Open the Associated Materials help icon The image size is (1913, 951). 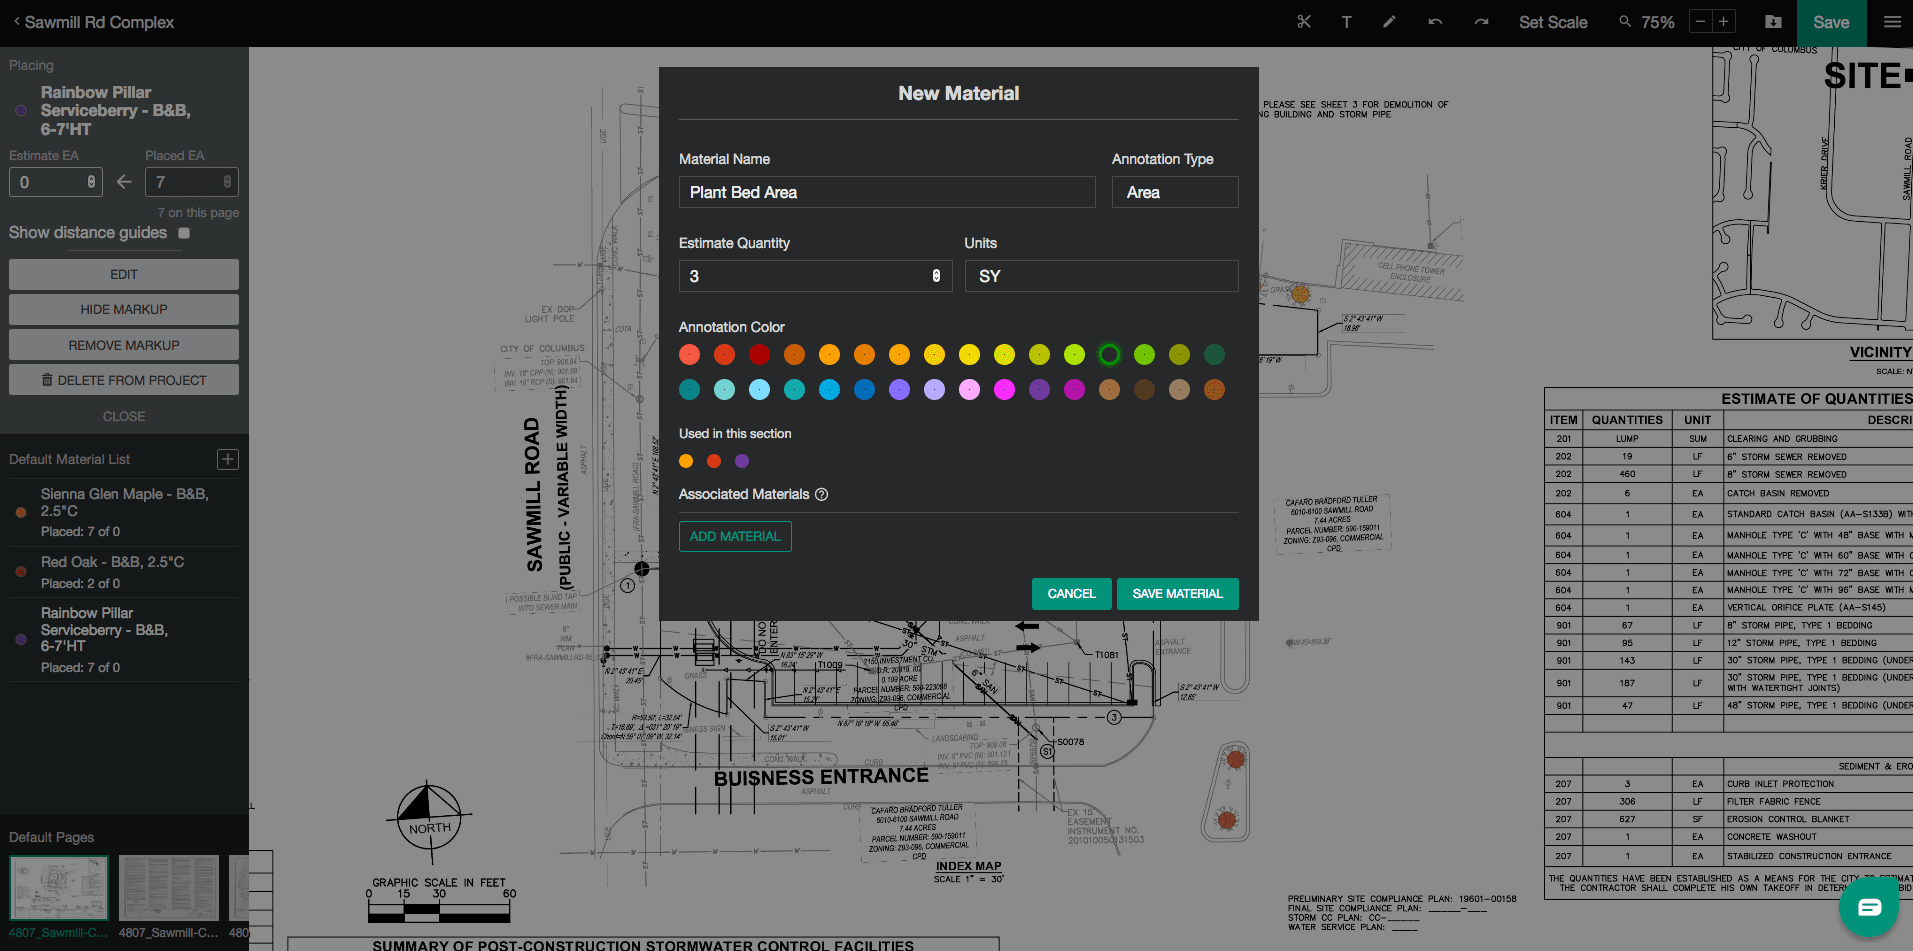click(821, 494)
